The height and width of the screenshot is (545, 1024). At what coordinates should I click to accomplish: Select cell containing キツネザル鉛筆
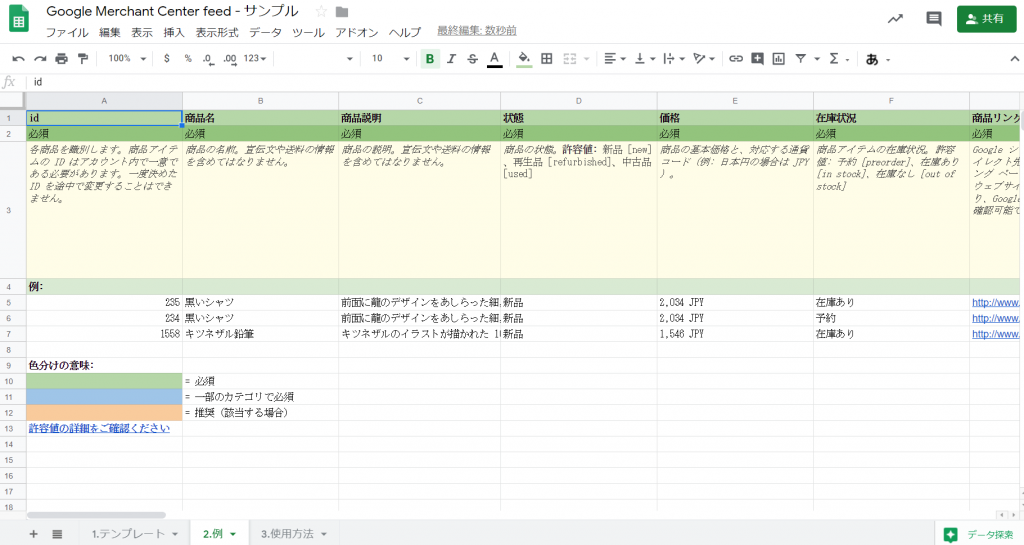click(x=260, y=334)
